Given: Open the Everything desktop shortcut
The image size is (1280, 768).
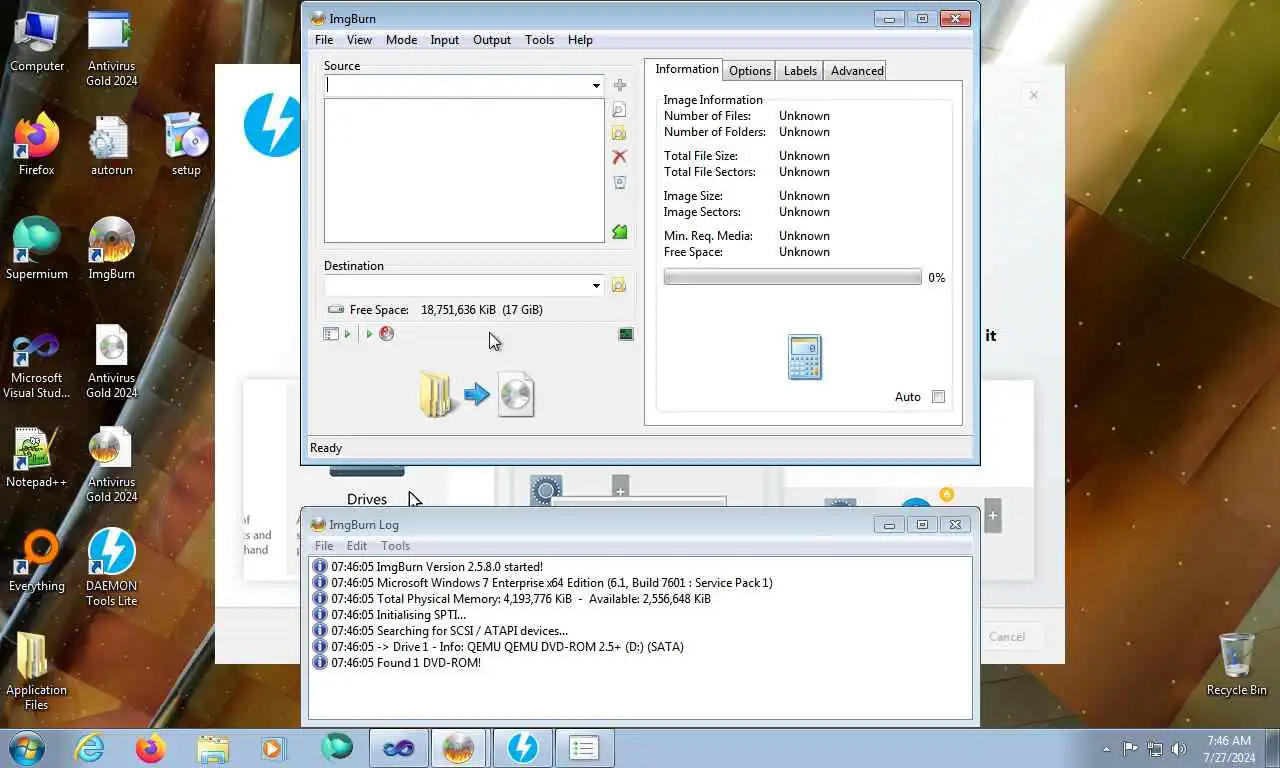Looking at the screenshot, I should coord(37,562).
